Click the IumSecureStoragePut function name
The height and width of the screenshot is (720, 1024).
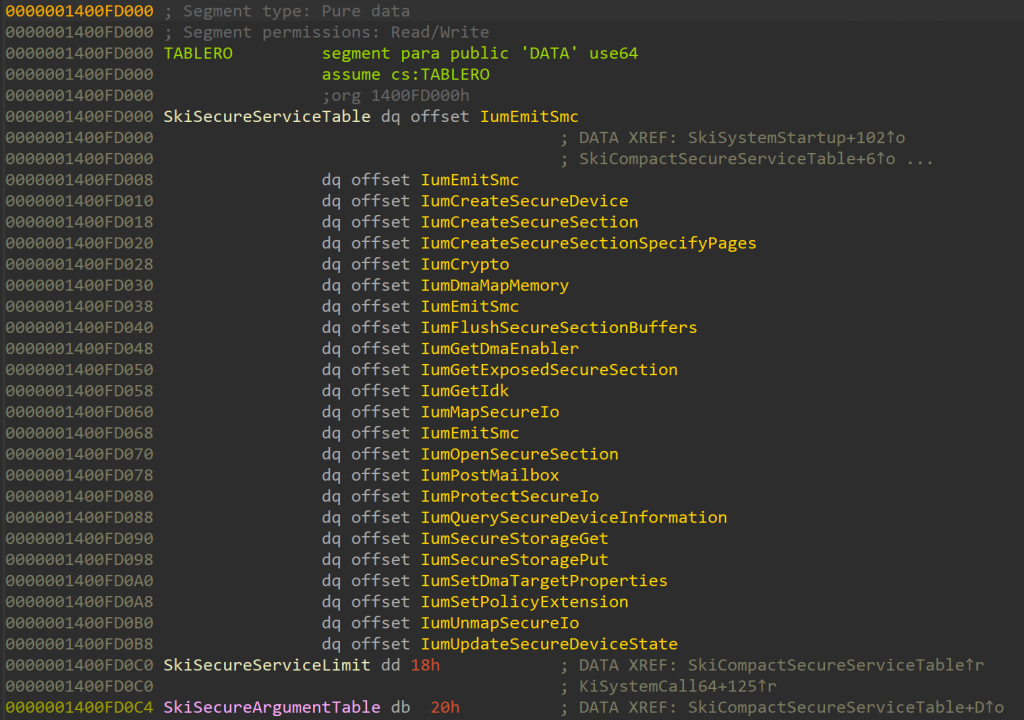pos(514,559)
